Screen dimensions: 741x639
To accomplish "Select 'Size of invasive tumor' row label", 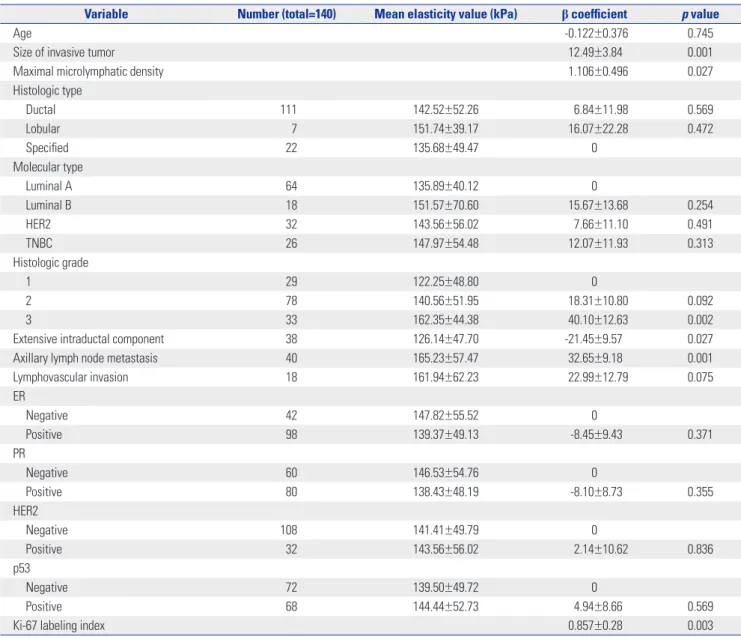I will pyautogui.click(x=64, y=52).
